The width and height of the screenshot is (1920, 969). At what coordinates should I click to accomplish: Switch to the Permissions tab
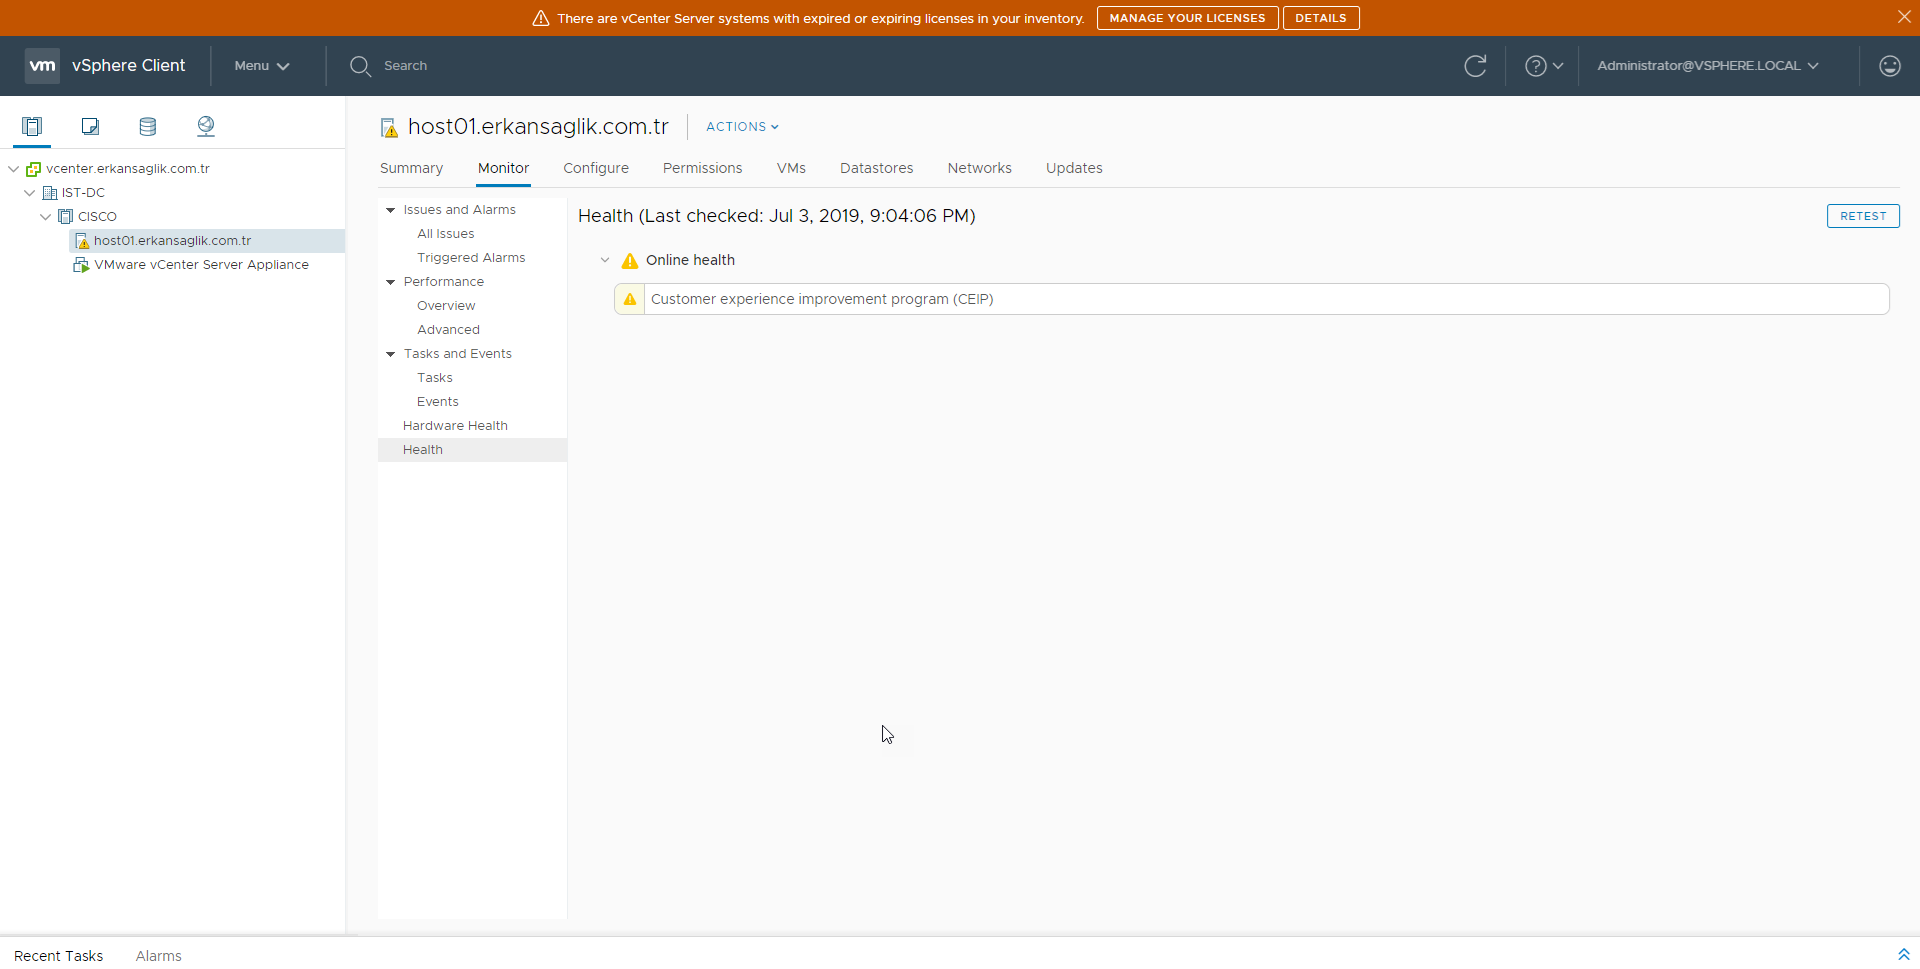pyautogui.click(x=702, y=168)
